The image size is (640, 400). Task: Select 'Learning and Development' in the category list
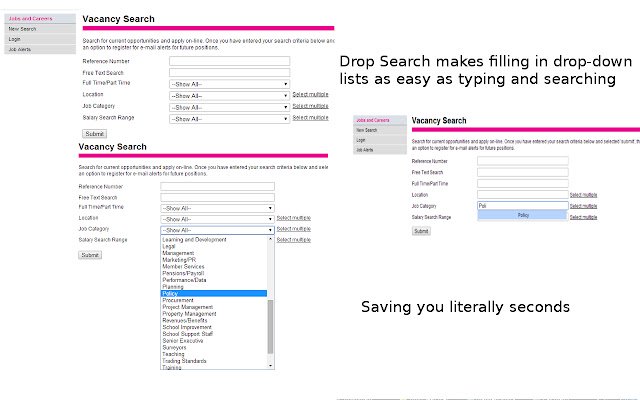pyautogui.click(x=214, y=240)
